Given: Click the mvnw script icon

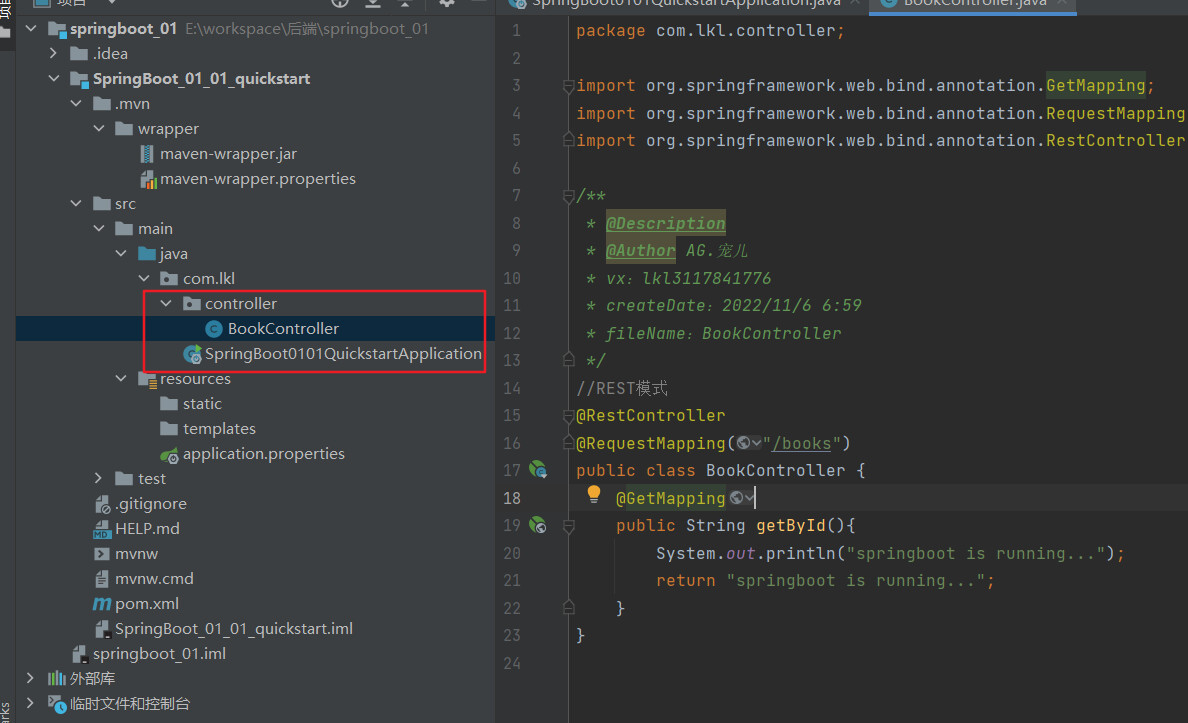Looking at the screenshot, I should (x=102, y=554).
